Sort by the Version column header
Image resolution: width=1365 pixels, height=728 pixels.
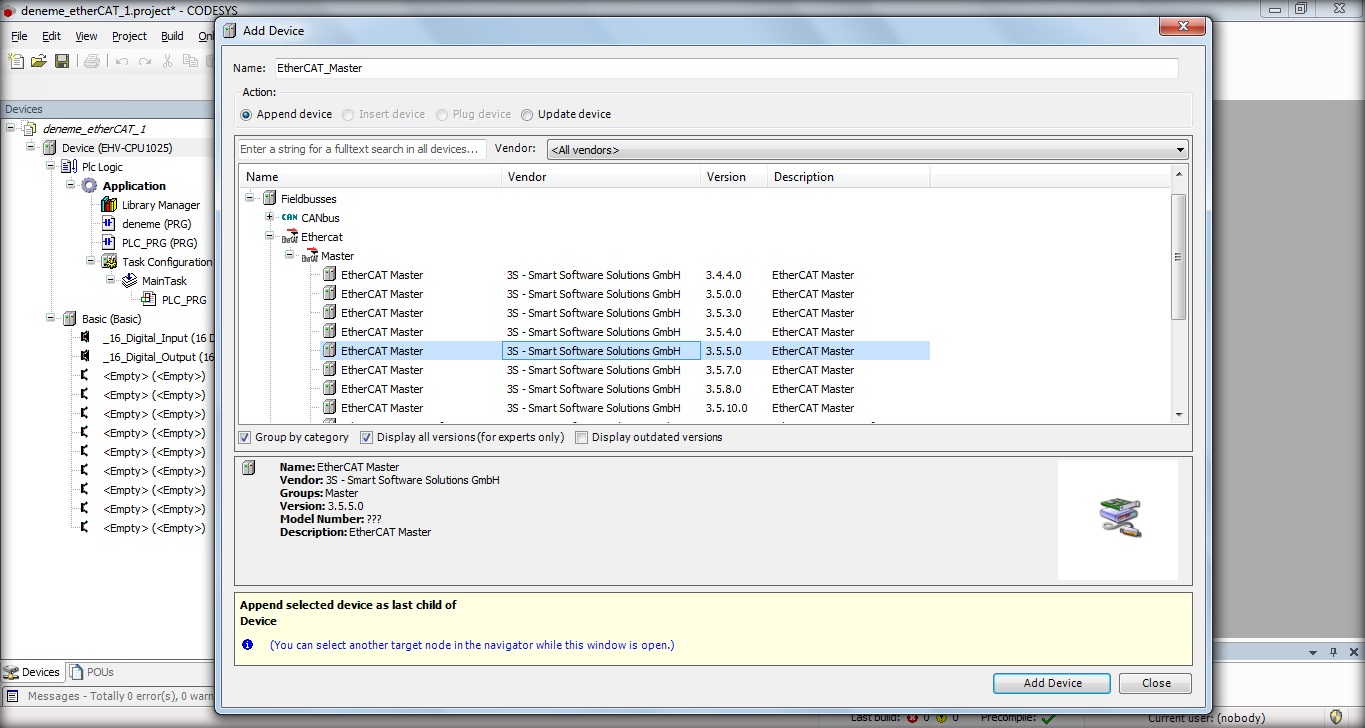click(x=734, y=177)
